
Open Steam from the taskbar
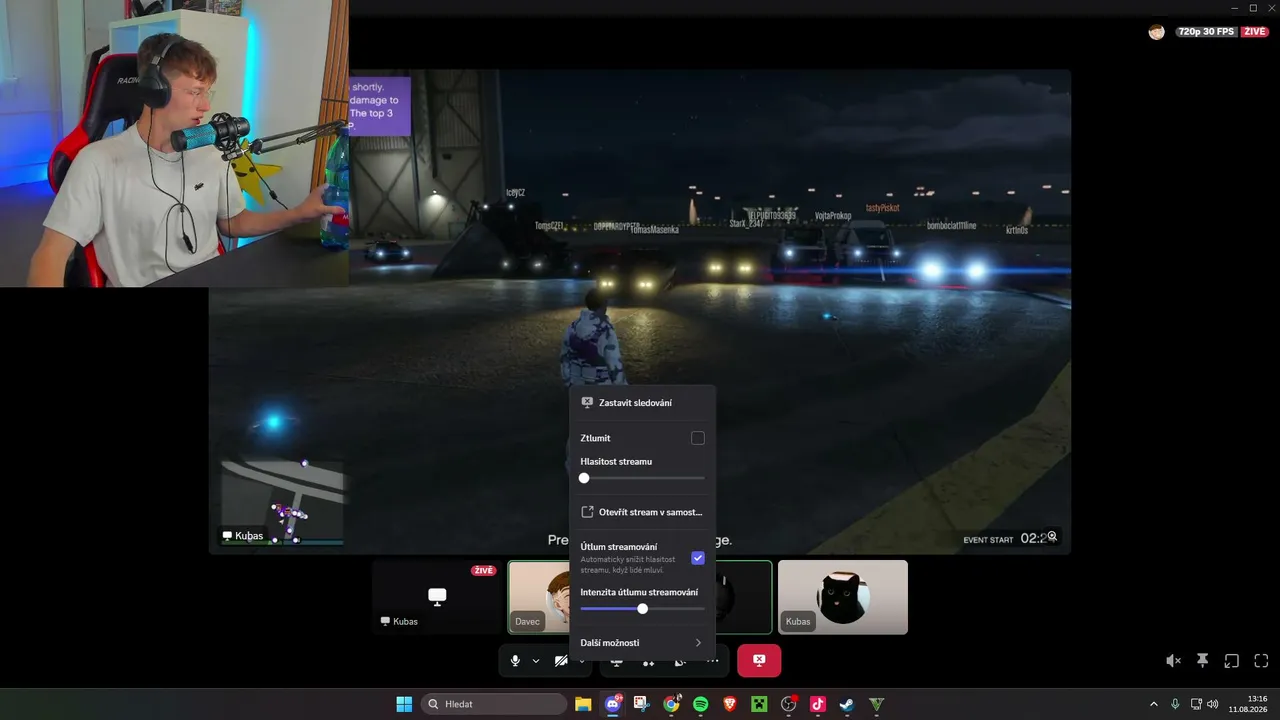847,704
